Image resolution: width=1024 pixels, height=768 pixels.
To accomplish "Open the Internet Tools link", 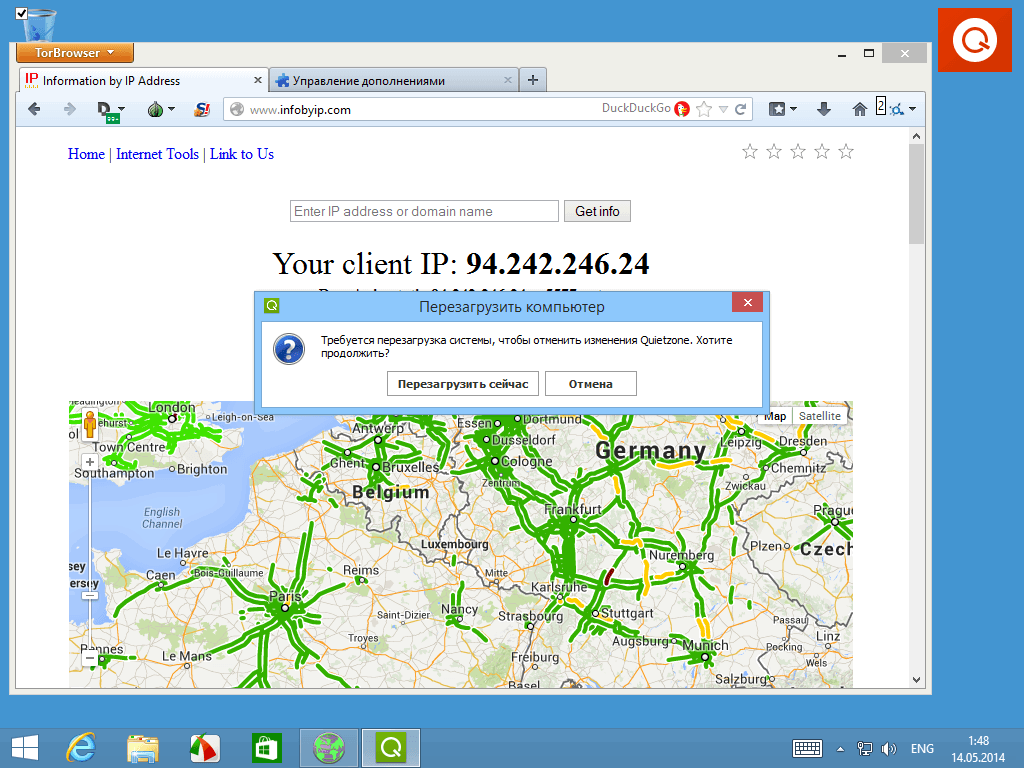I will pos(157,154).
